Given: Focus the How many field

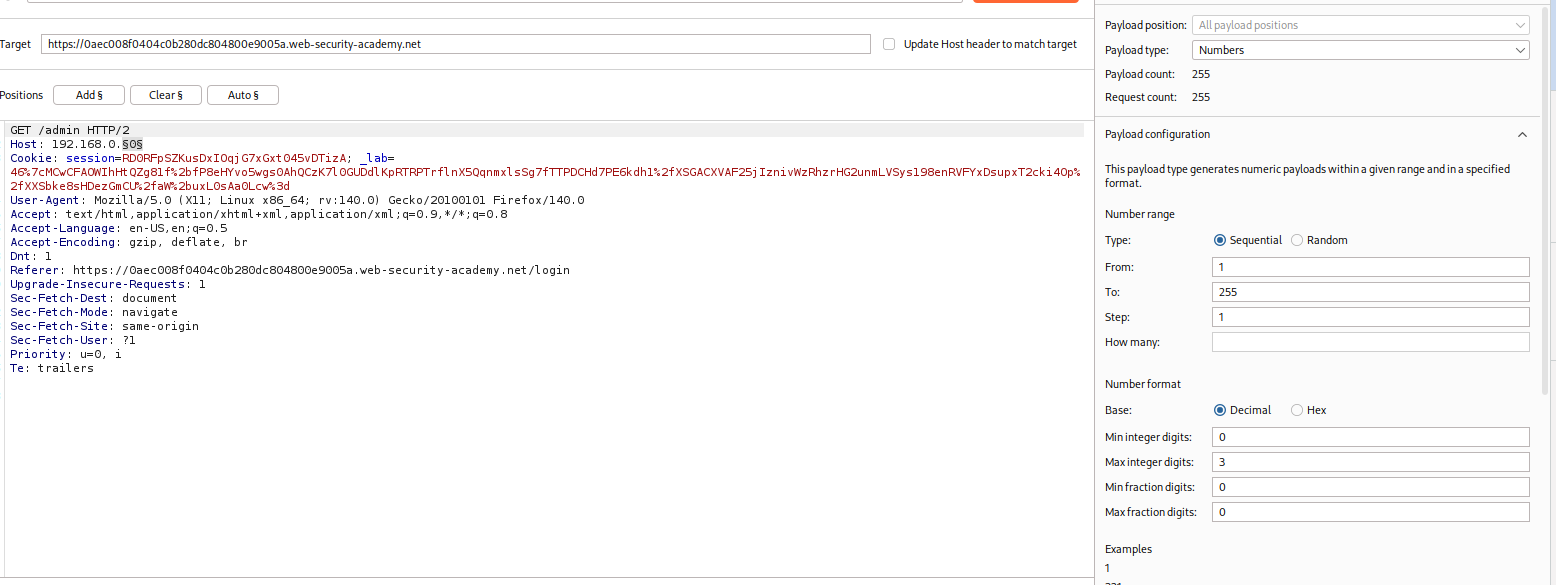Looking at the screenshot, I should pos(1370,342).
